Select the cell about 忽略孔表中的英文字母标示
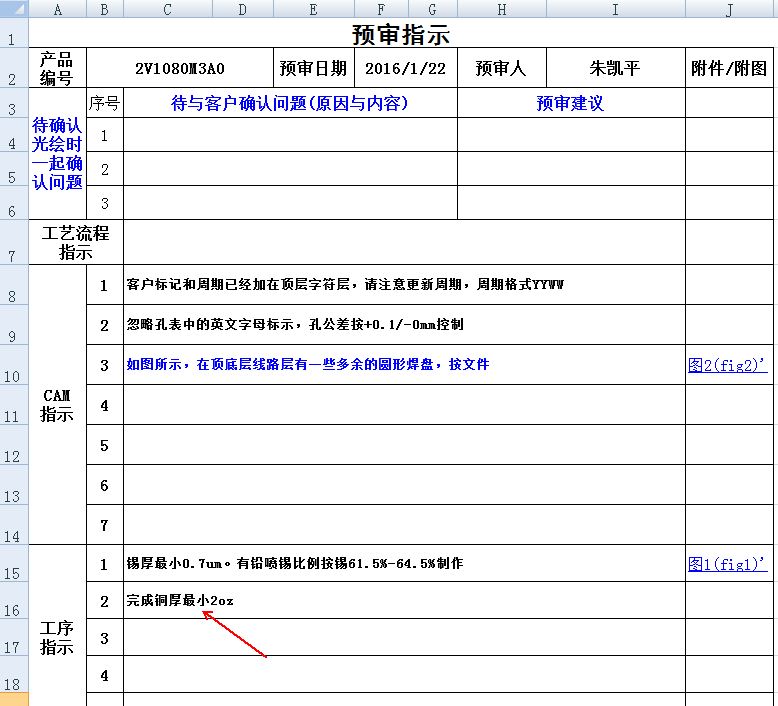 (x=404, y=325)
